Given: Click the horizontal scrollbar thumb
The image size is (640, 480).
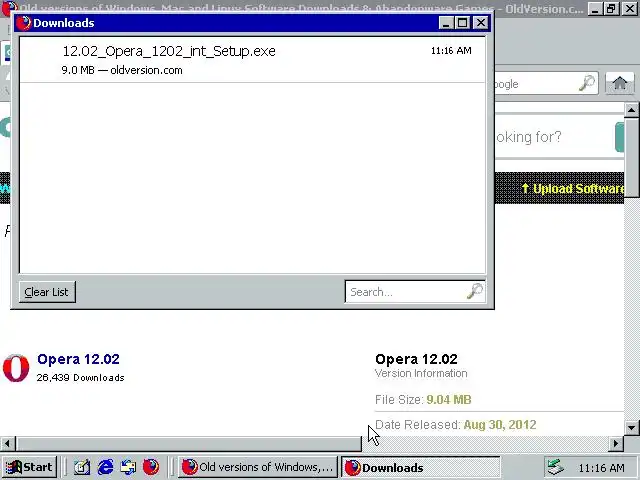Looking at the screenshot, I should 189,443.
